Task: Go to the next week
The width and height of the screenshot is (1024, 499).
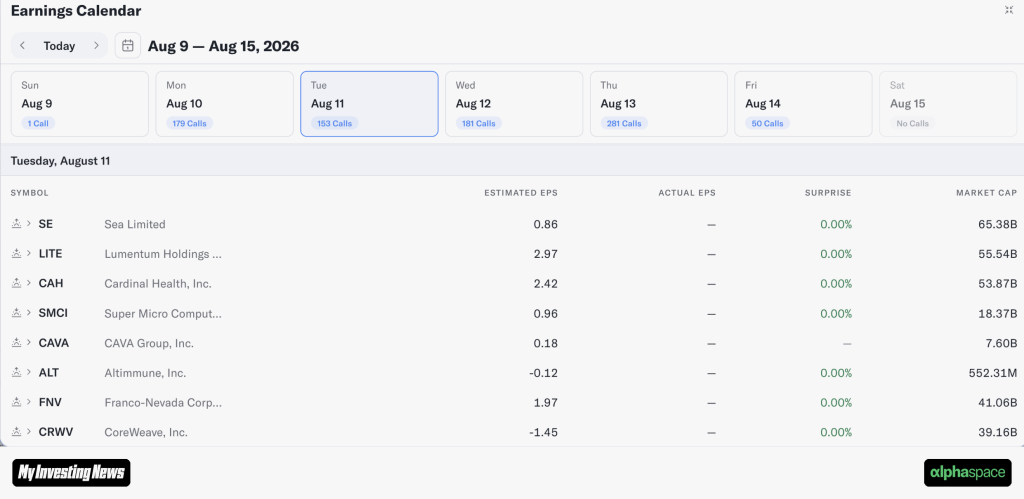Action: 96,46
